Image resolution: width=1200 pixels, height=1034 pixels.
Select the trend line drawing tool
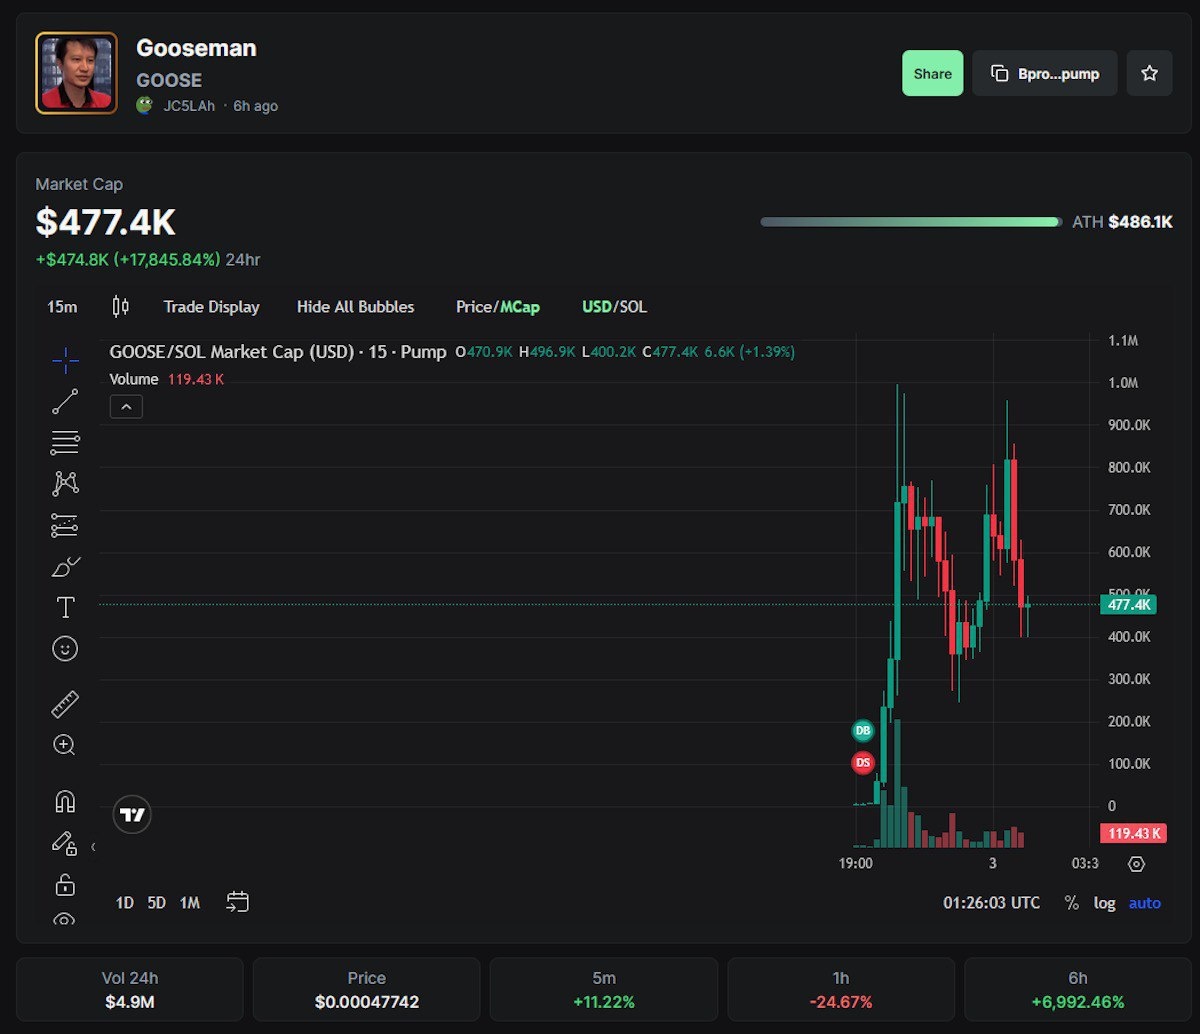pos(65,401)
